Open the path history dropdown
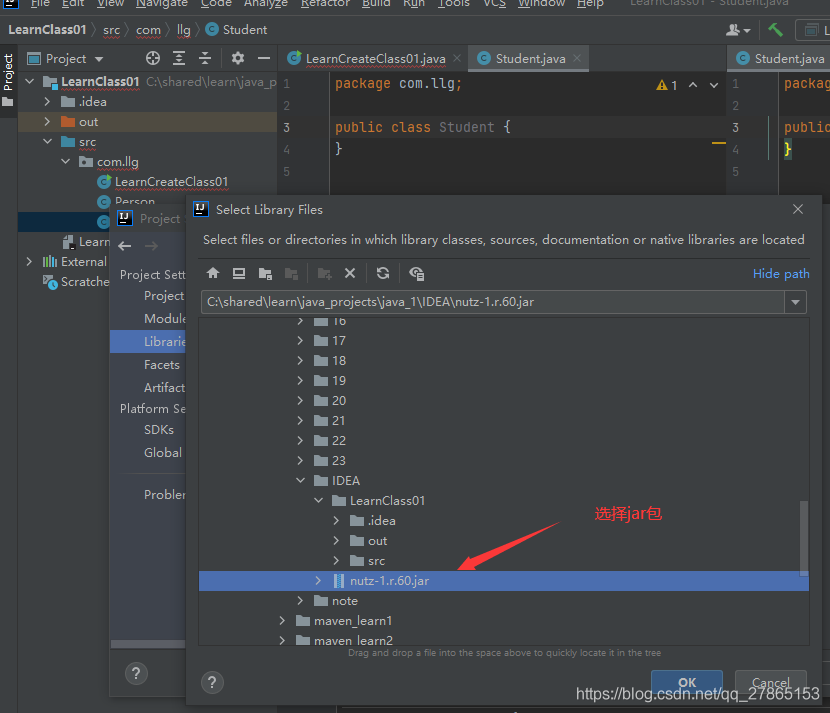830x713 pixels. coord(796,302)
